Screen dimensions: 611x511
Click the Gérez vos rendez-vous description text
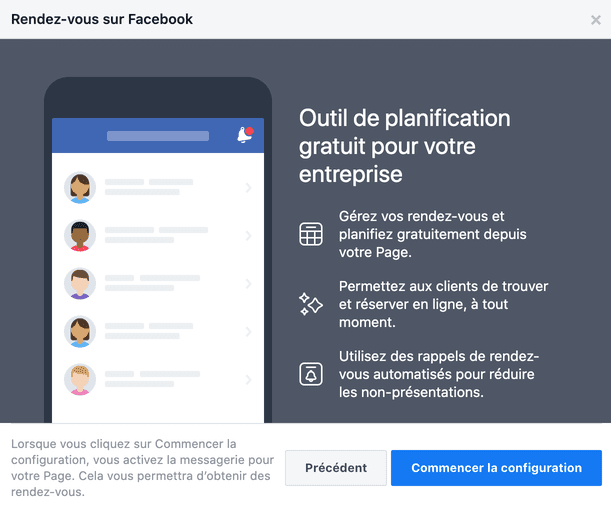tap(433, 234)
